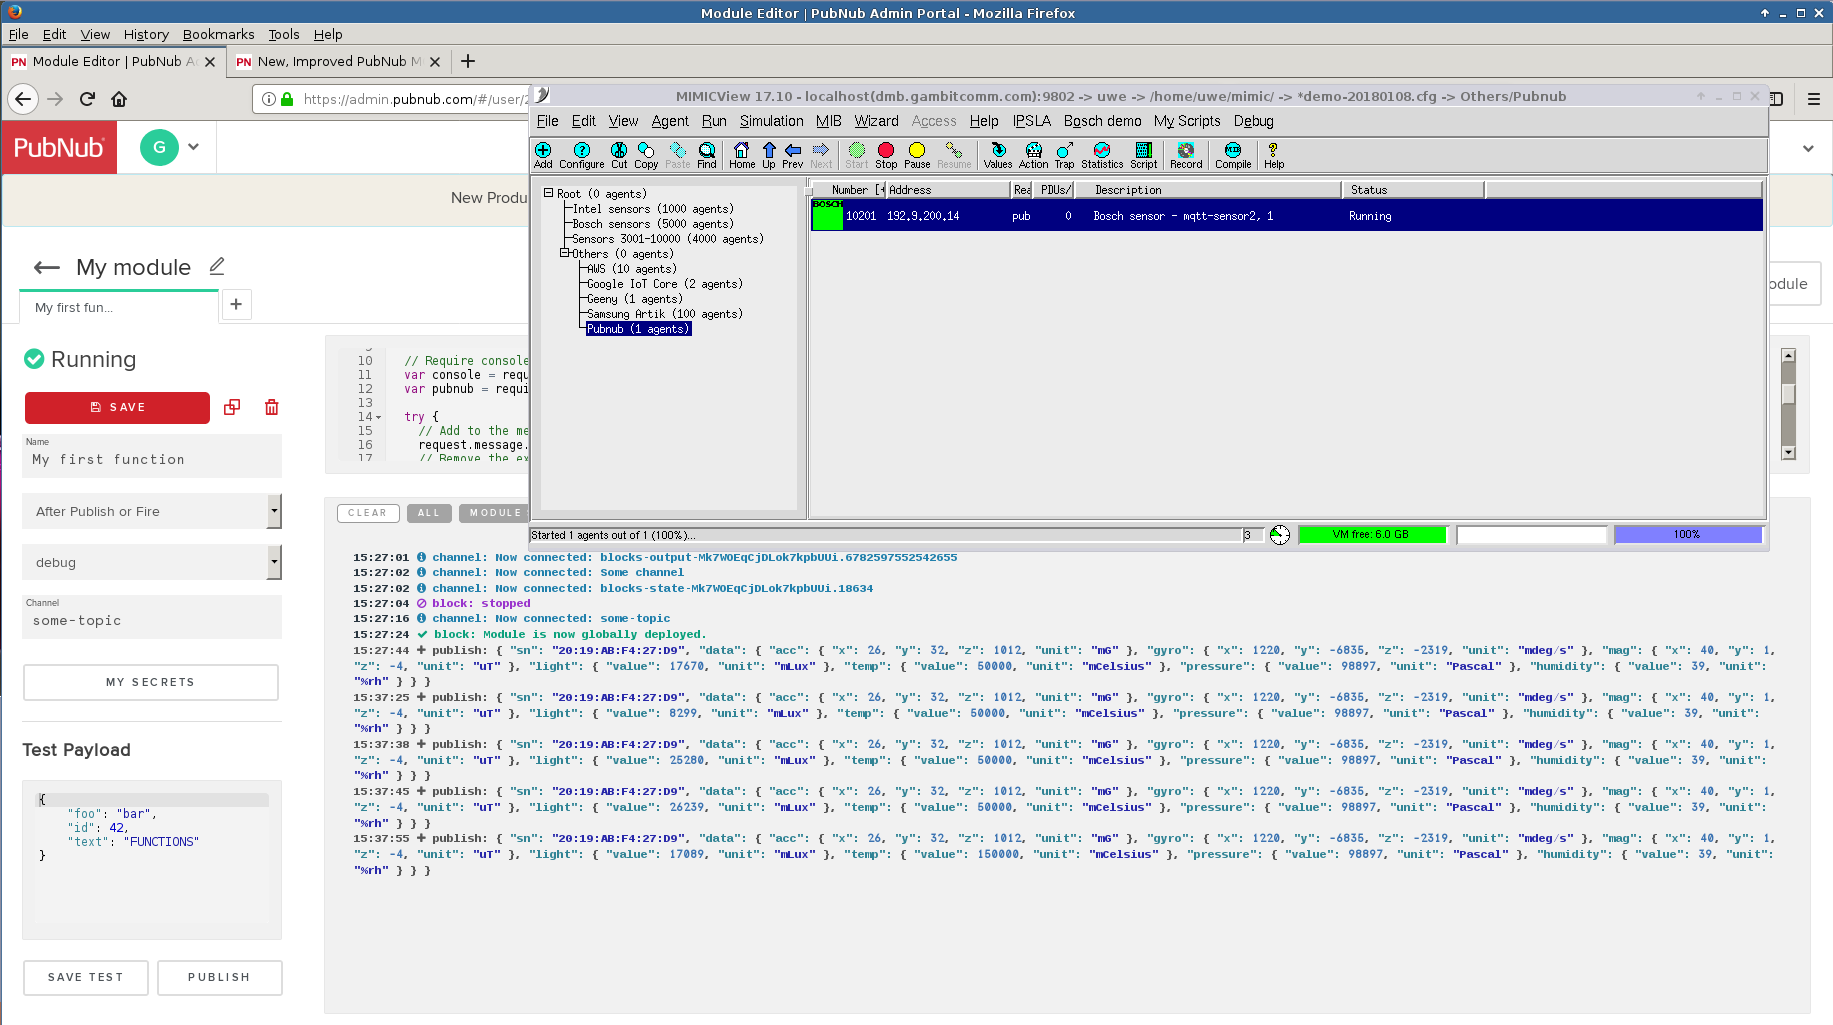
Task: Click the some-topic channel field
Action: point(152,616)
